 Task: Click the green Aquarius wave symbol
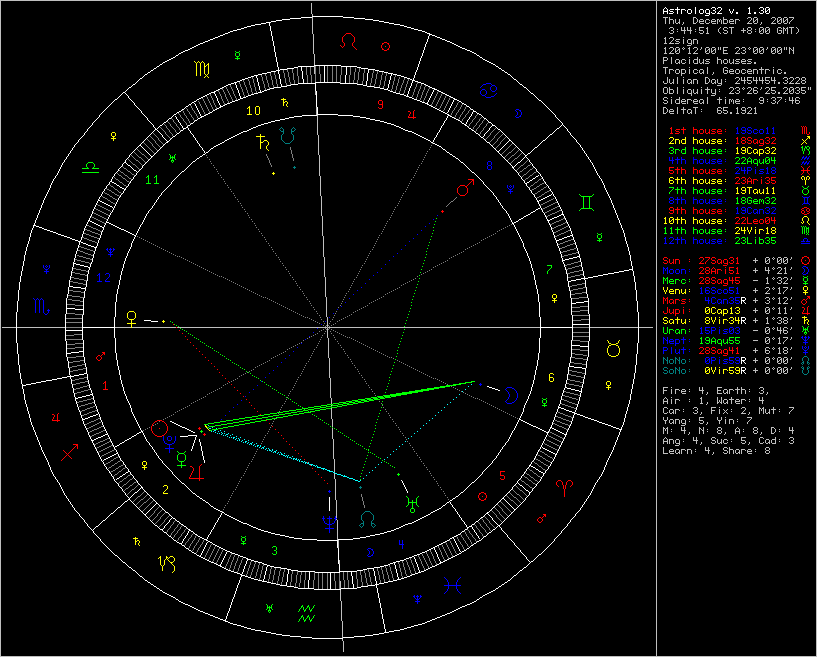308,612
